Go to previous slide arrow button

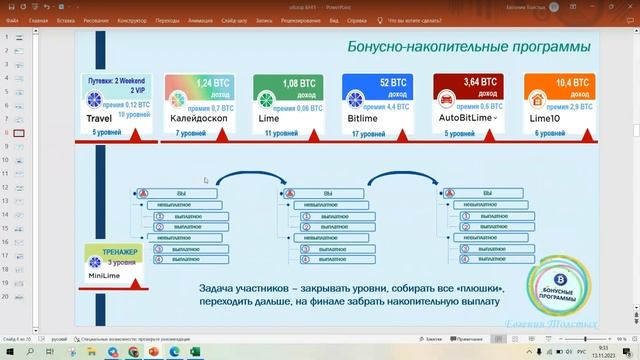coord(636,316)
